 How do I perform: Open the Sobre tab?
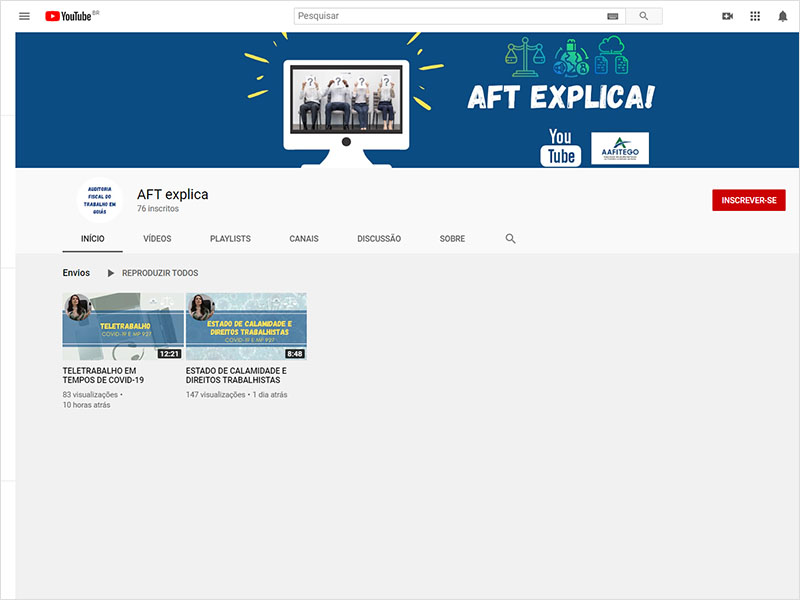click(452, 239)
